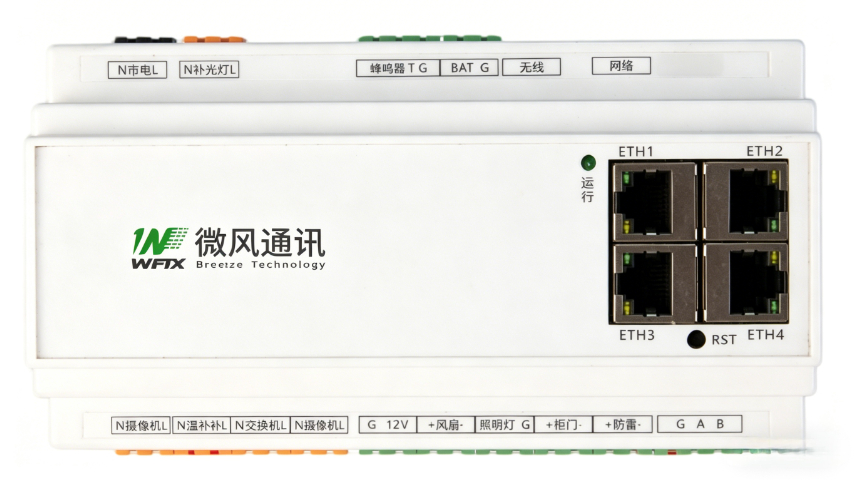Click the orange terminal block above N补光灯L
Viewport: 854px width, 480px height.
tap(214, 40)
